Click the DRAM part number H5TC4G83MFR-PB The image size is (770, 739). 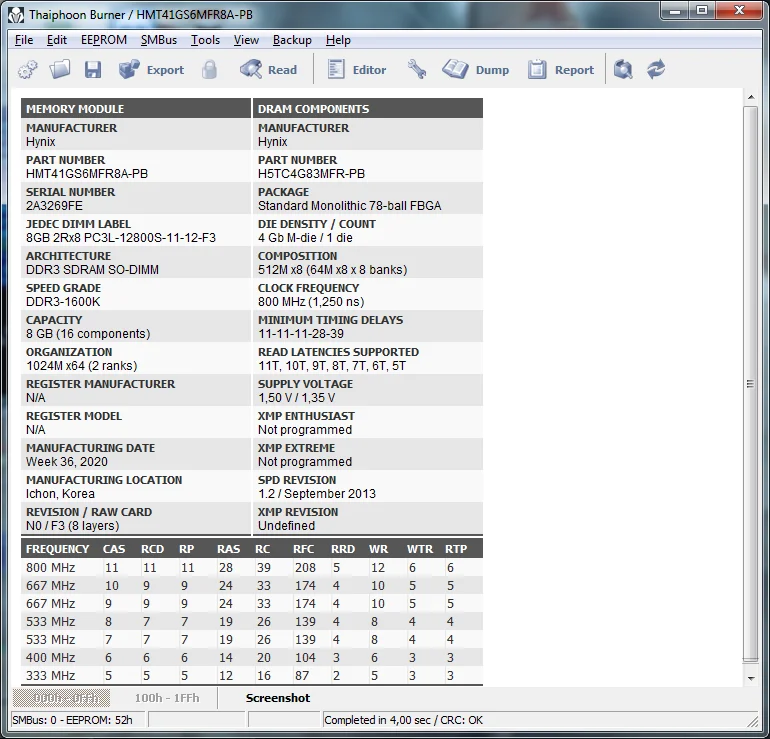point(311,174)
